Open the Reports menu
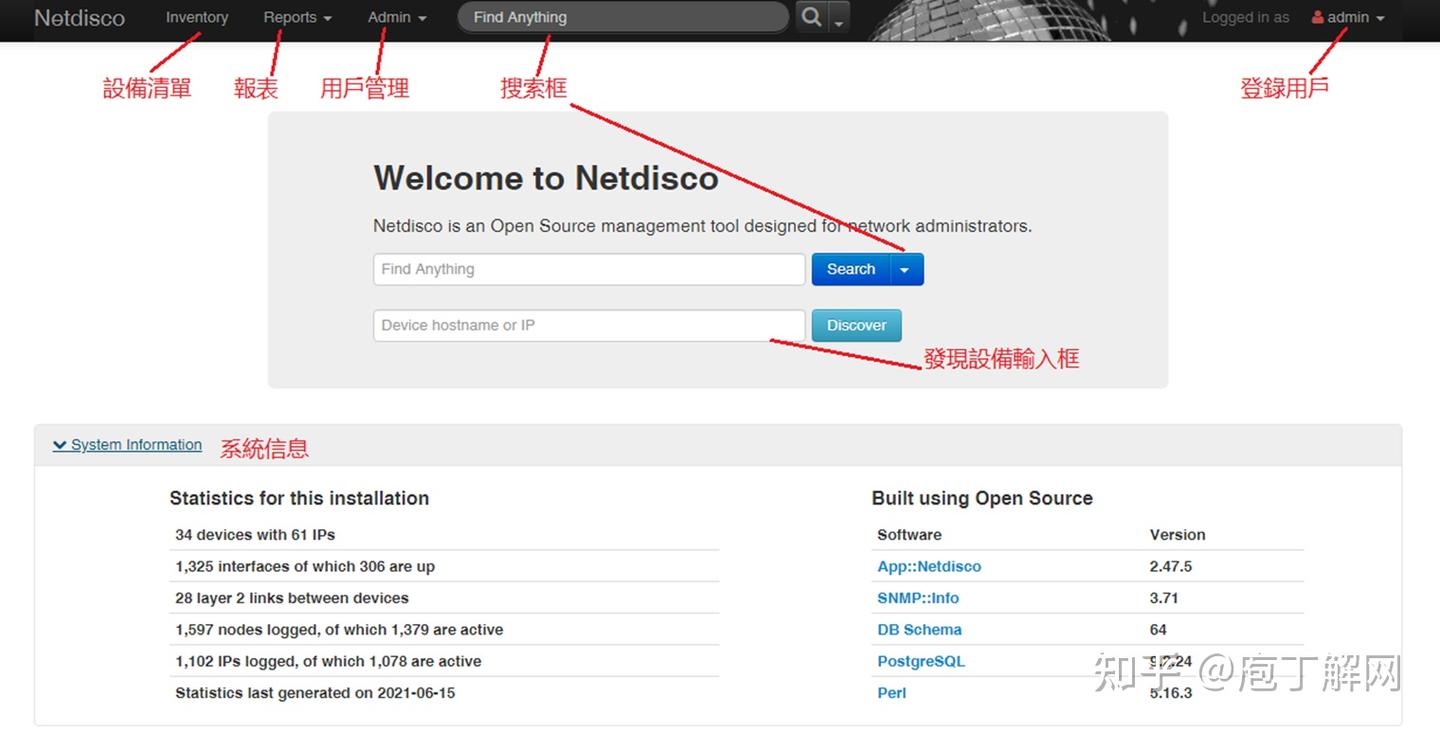This screenshot has width=1440, height=732. click(x=290, y=18)
